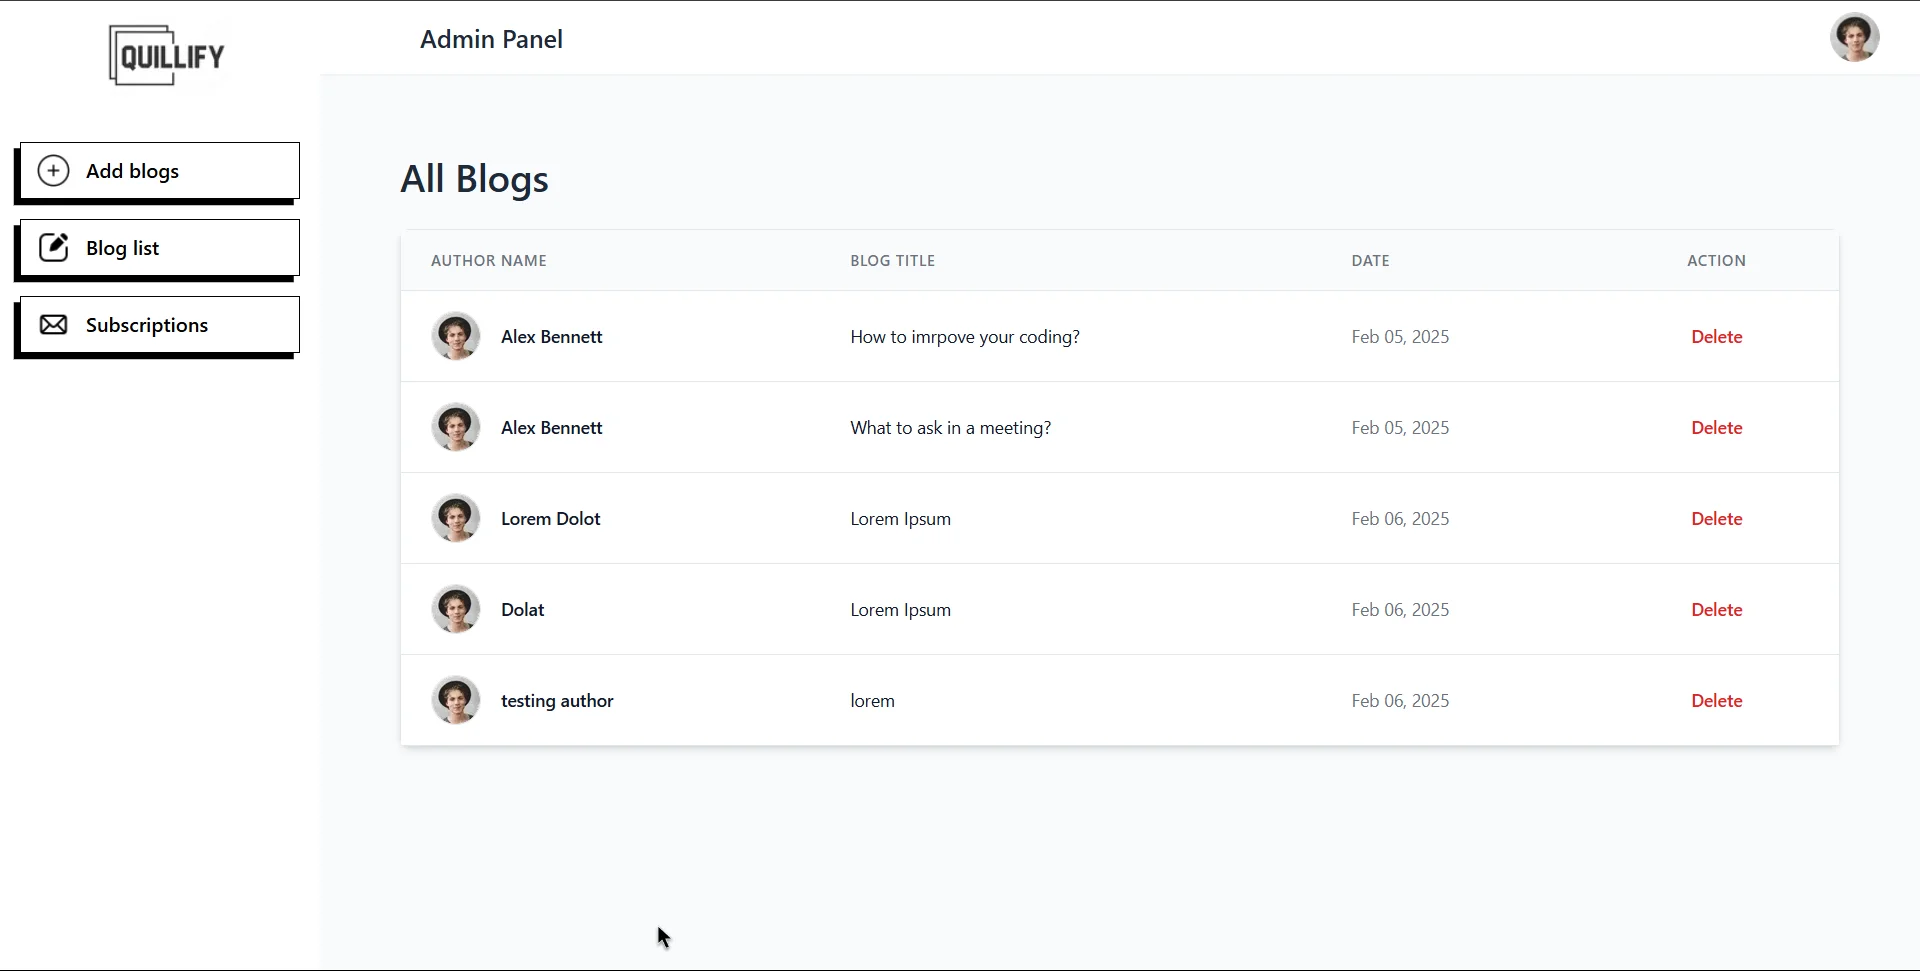Delete the blog What to ask in a meeting?

click(x=1716, y=427)
